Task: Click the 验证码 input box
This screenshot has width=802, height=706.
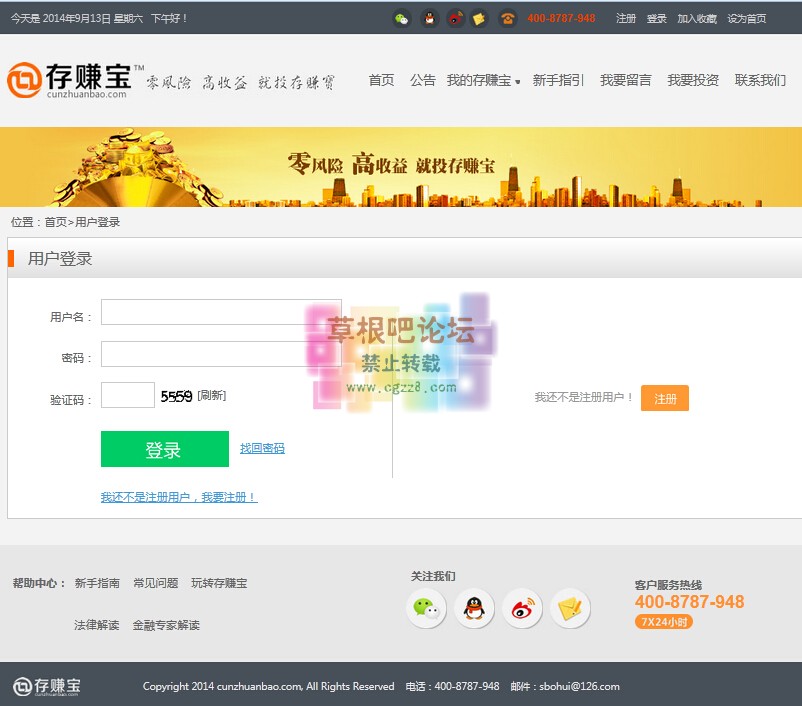Action: pyautogui.click(x=128, y=396)
